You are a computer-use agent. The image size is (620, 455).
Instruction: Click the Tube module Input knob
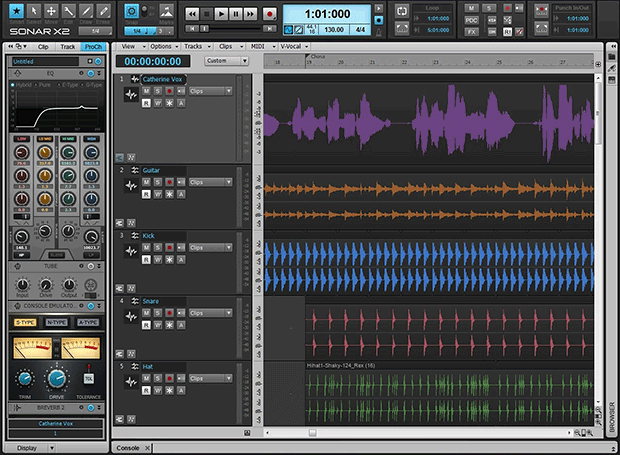pos(23,285)
